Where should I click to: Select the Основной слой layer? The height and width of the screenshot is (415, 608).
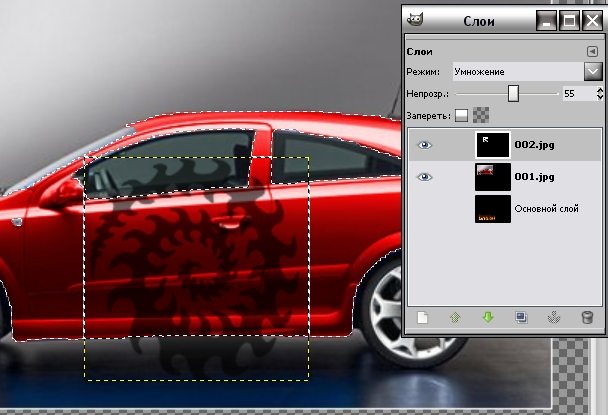(545, 209)
